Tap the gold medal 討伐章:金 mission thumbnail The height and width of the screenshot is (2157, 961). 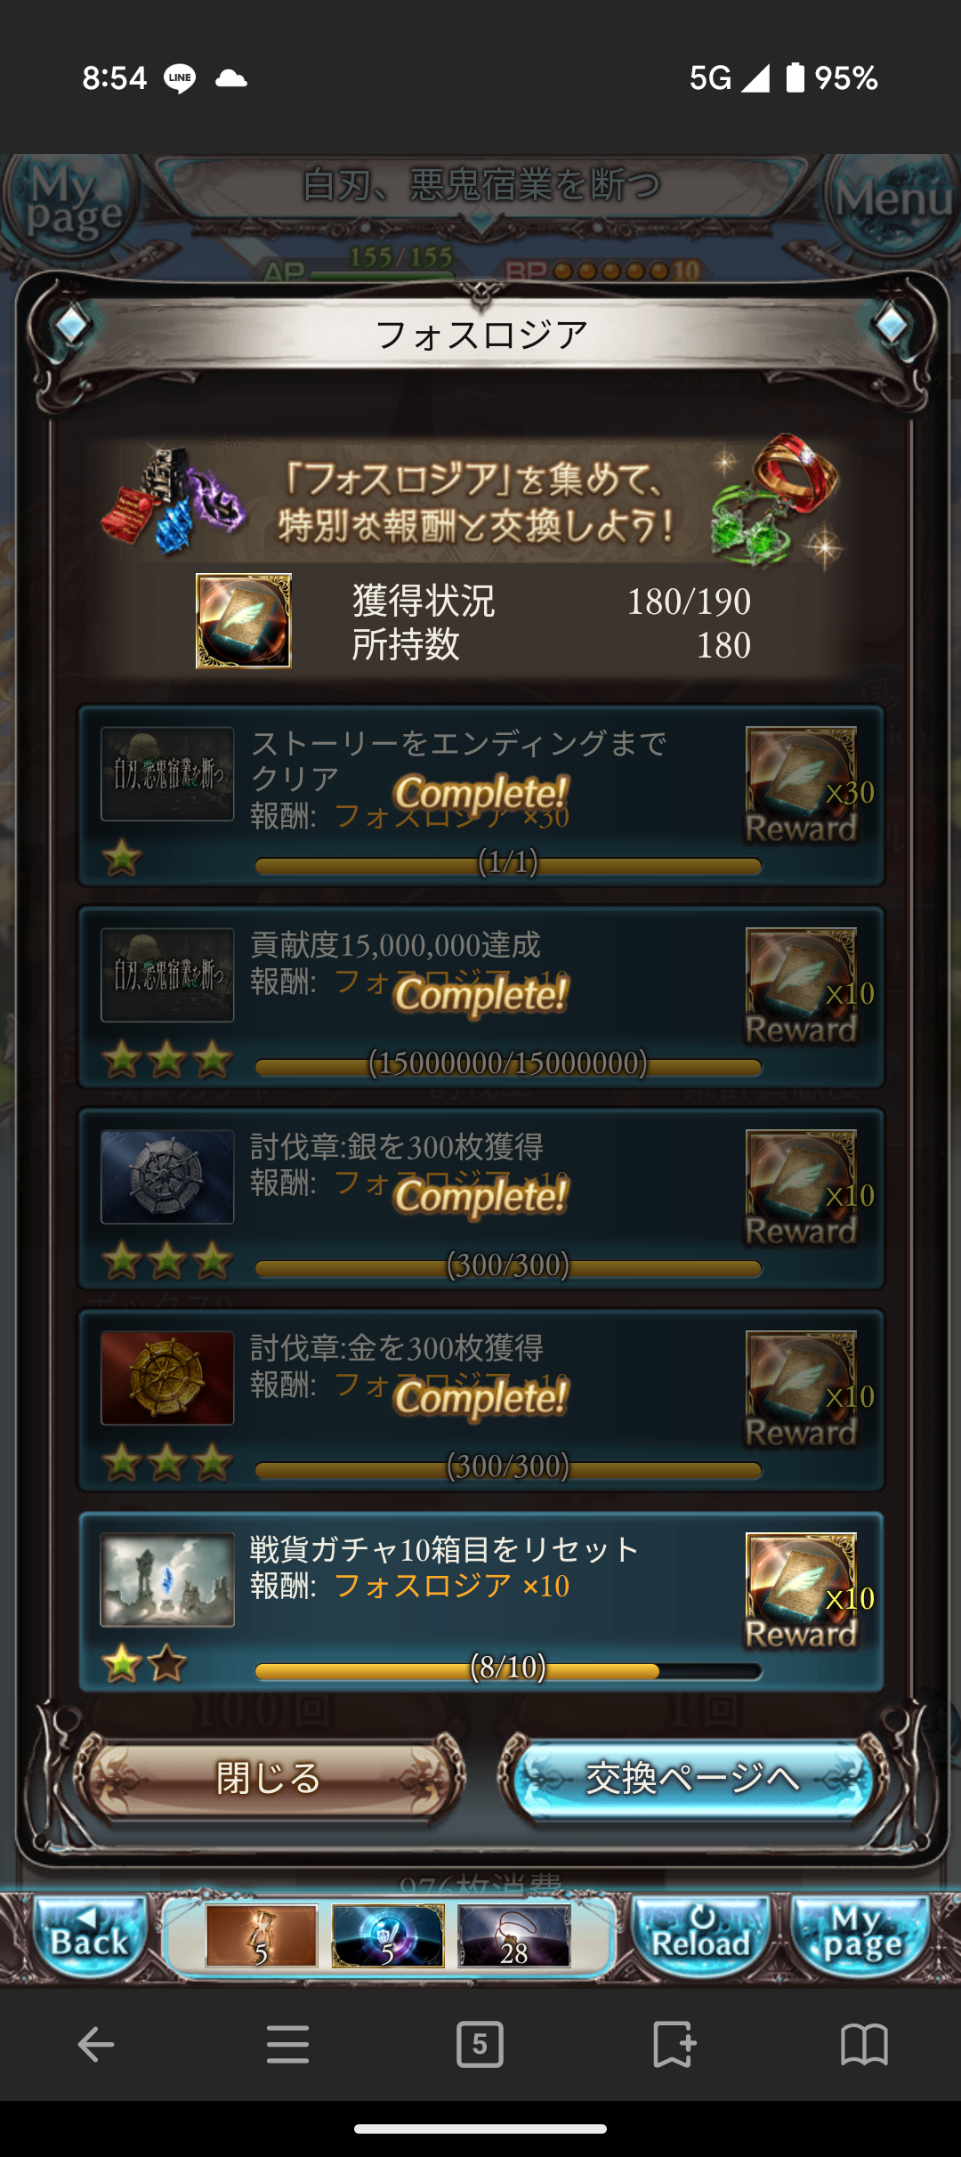point(167,1378)
